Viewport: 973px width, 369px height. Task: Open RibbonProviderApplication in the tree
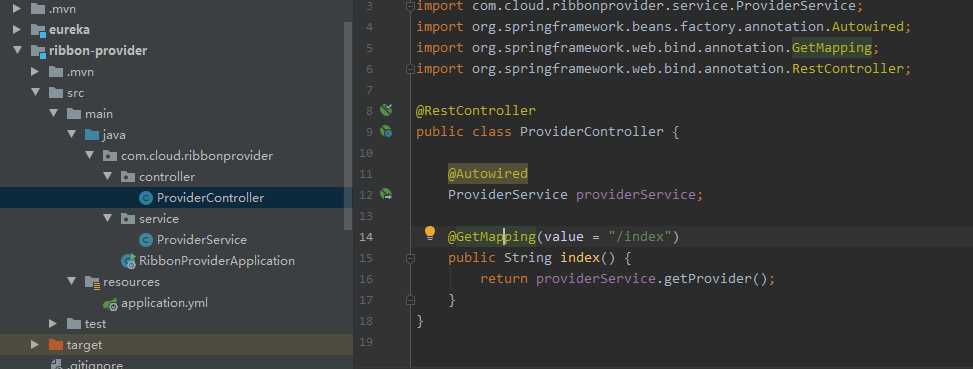coord(217,261)
